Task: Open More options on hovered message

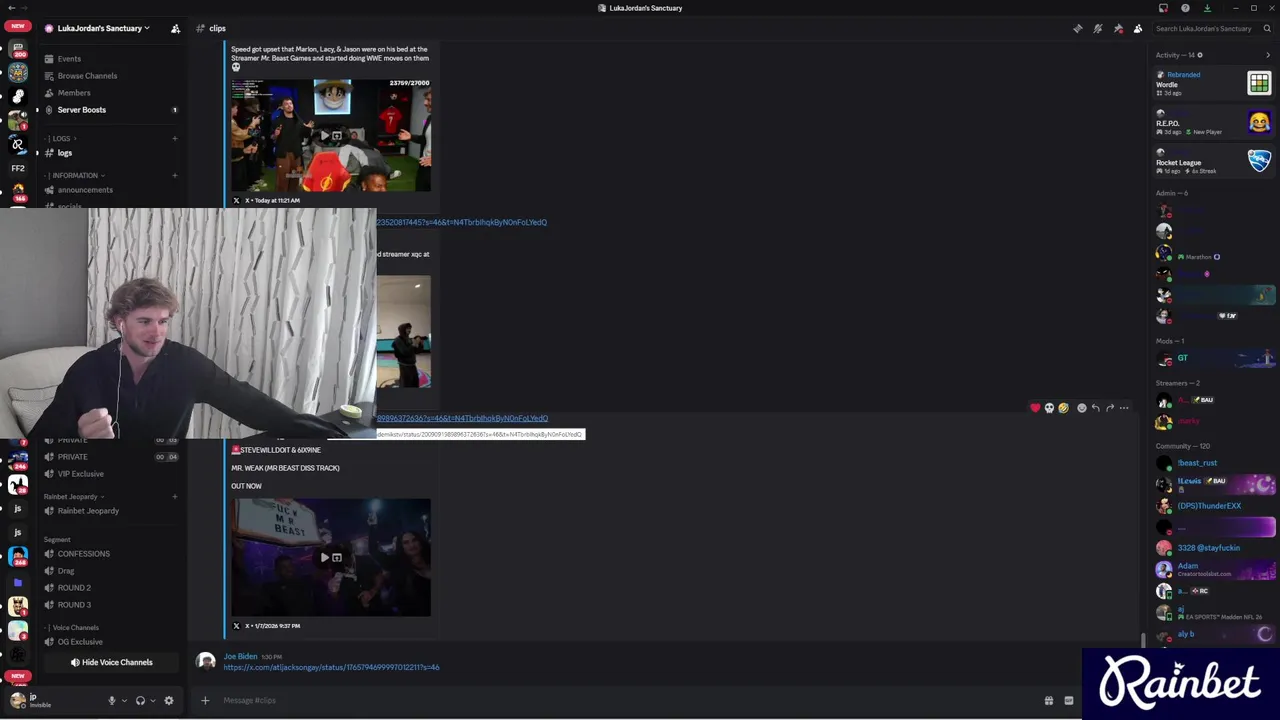Action: point(1124,408)
